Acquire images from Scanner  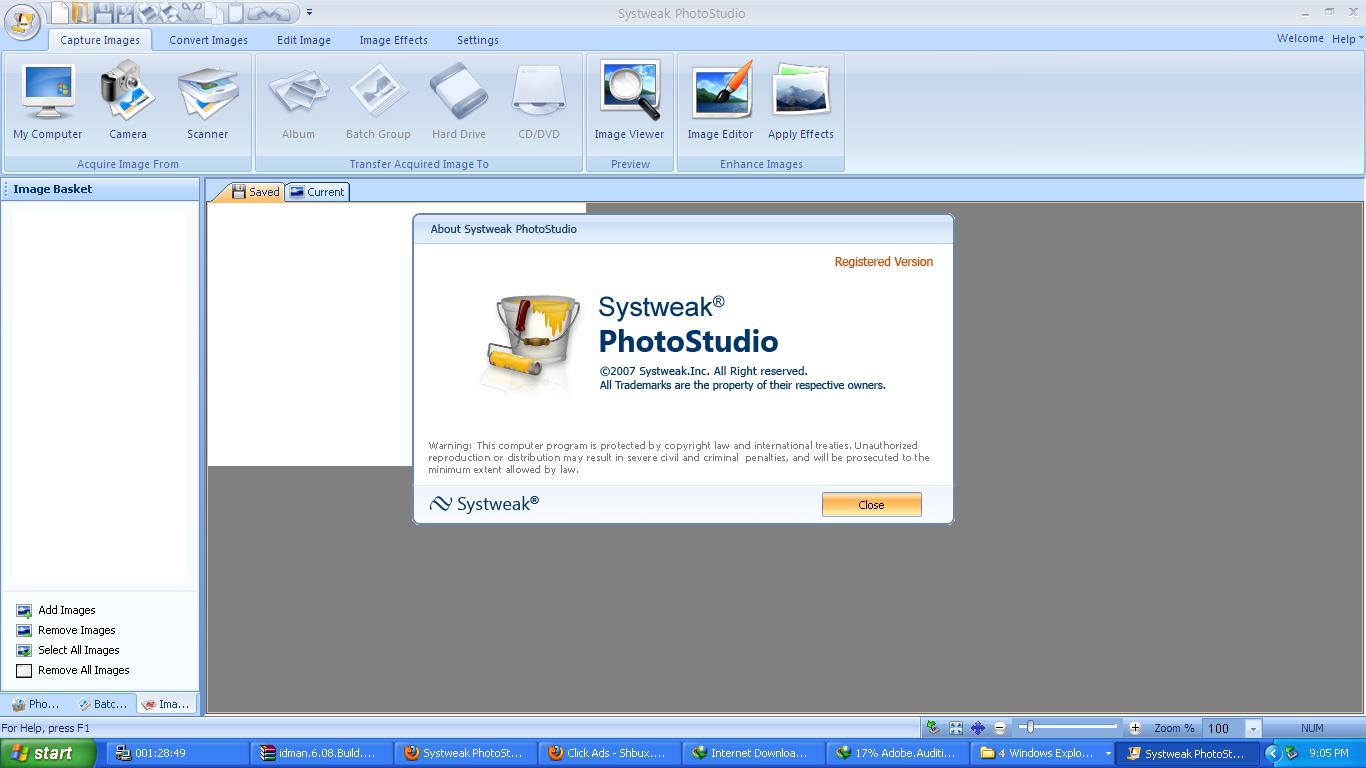tap(208, 101)
